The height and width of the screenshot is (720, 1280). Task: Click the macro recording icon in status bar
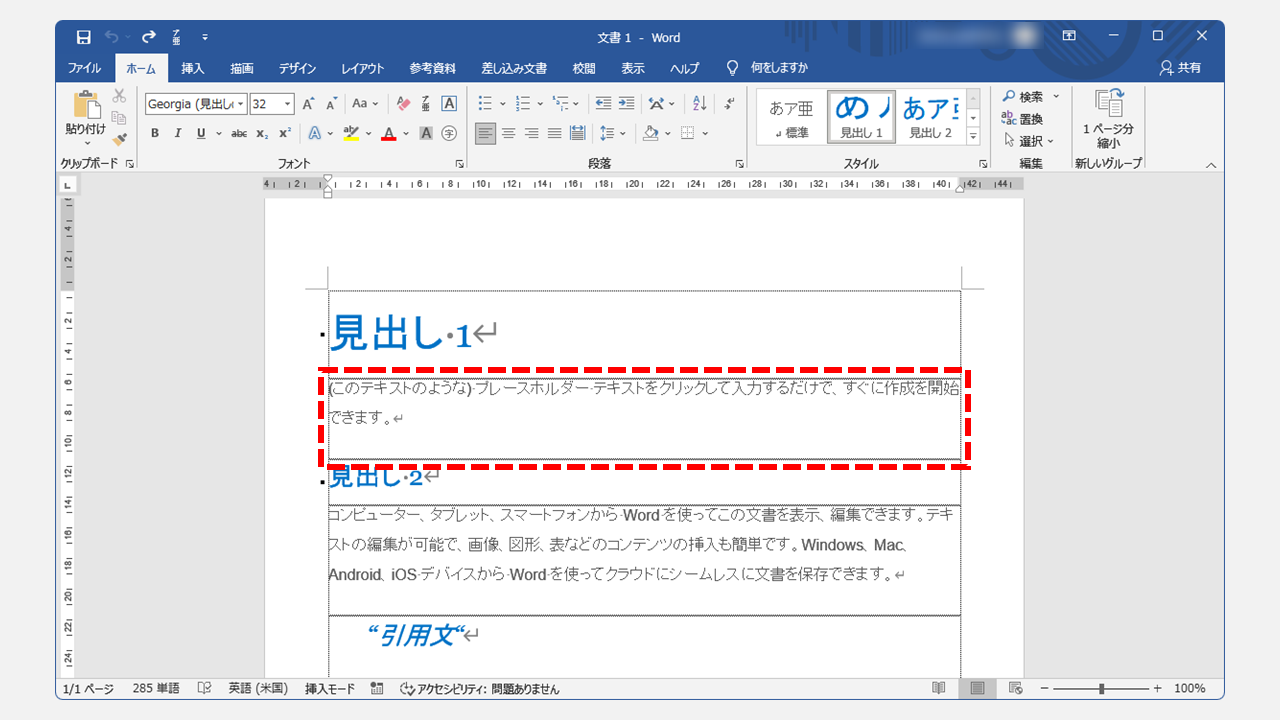pos(377,688)
